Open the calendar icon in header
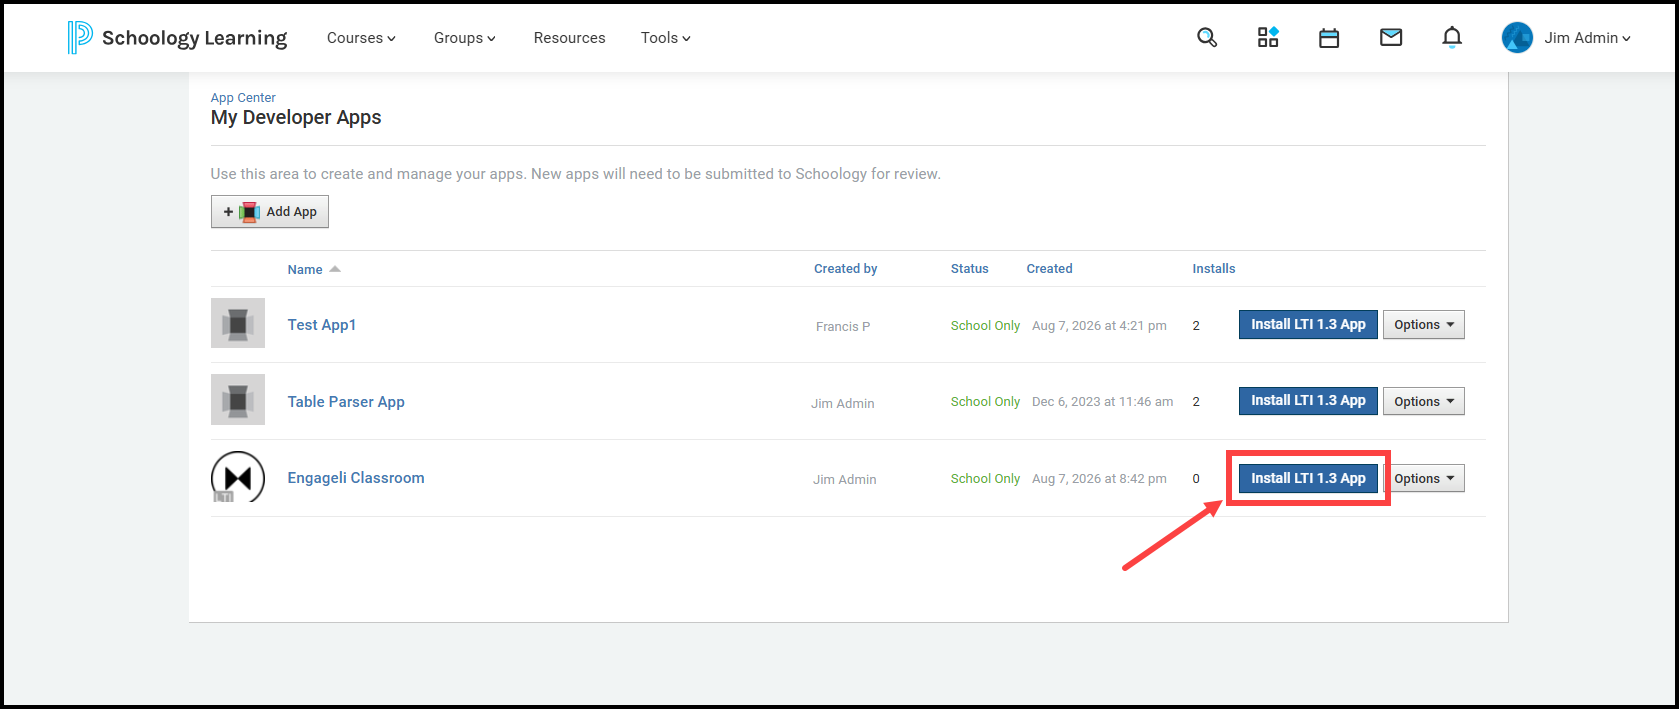This screenshot has height=709, width=1679. click(1329, 38)
